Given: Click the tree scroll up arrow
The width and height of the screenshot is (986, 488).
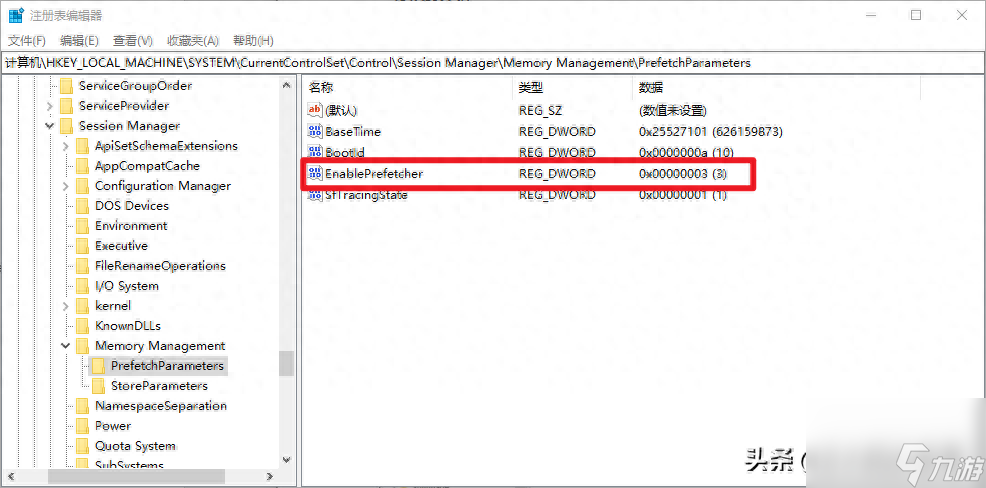Looking at the screenshot, I should tap(287, 85).
